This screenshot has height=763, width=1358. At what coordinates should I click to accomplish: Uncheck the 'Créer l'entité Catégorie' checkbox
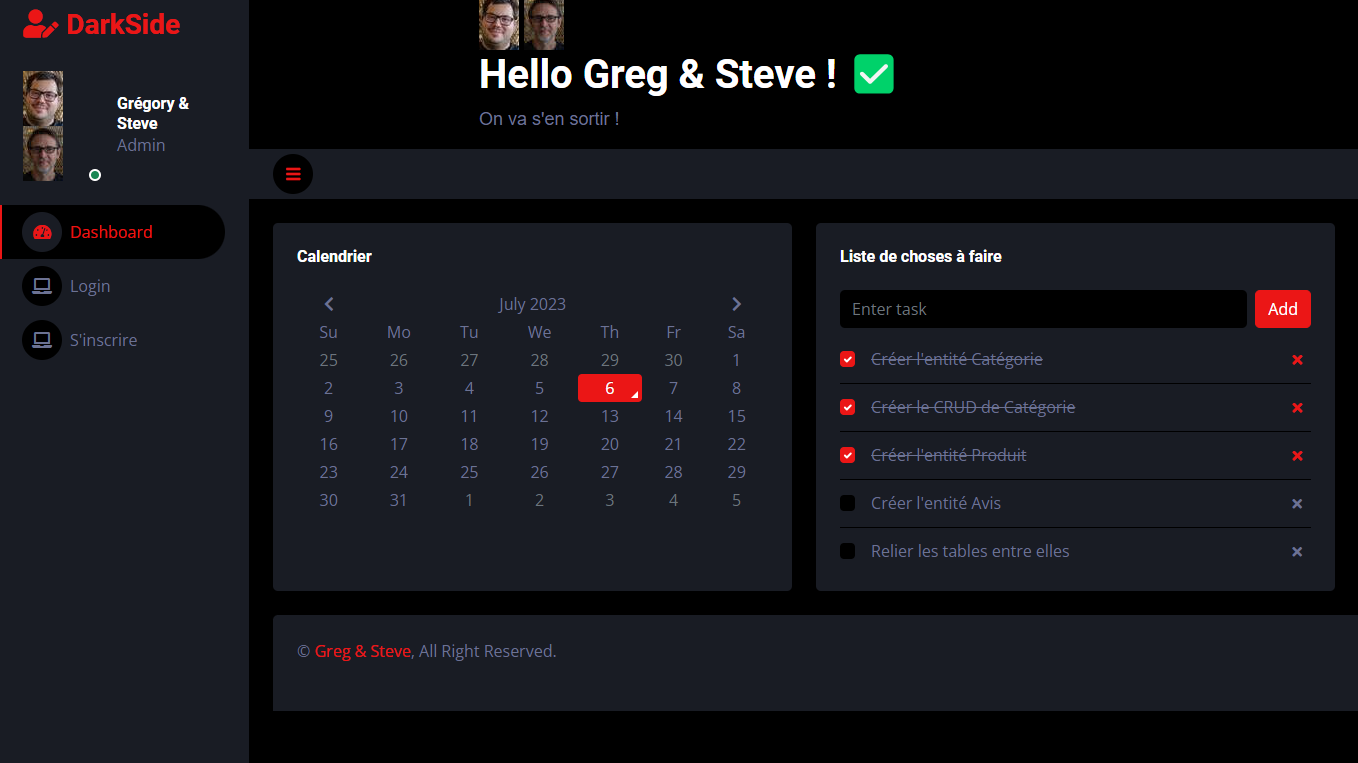[x=848, y=360]
